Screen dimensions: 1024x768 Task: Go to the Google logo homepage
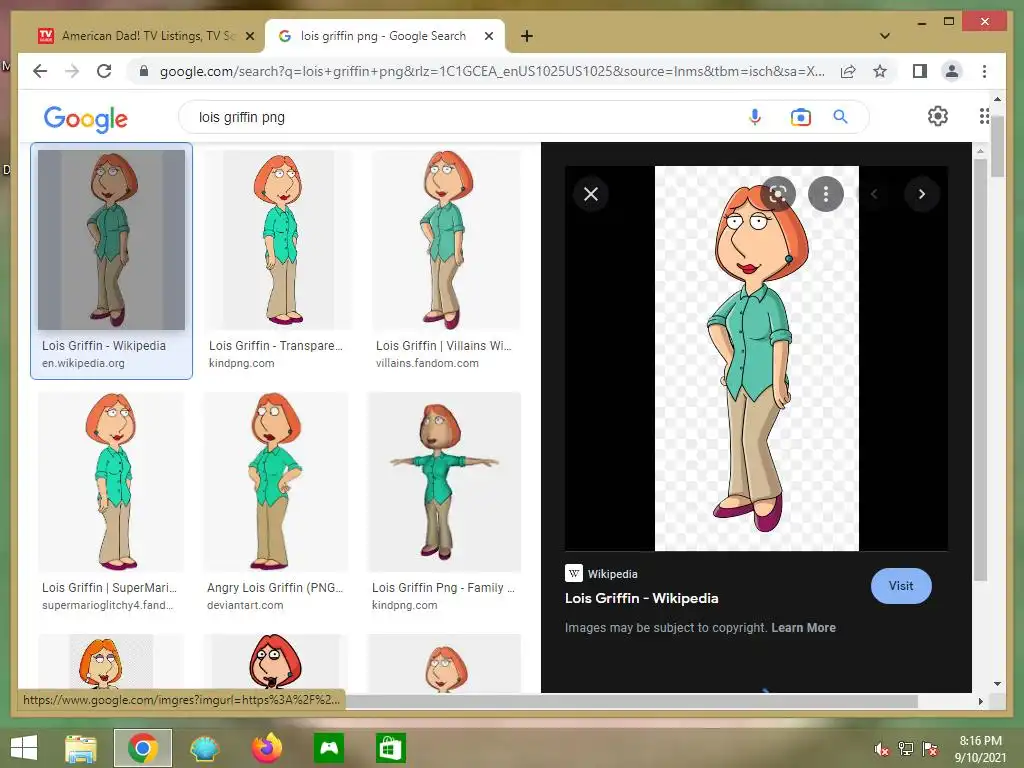(x=86, y=118)
